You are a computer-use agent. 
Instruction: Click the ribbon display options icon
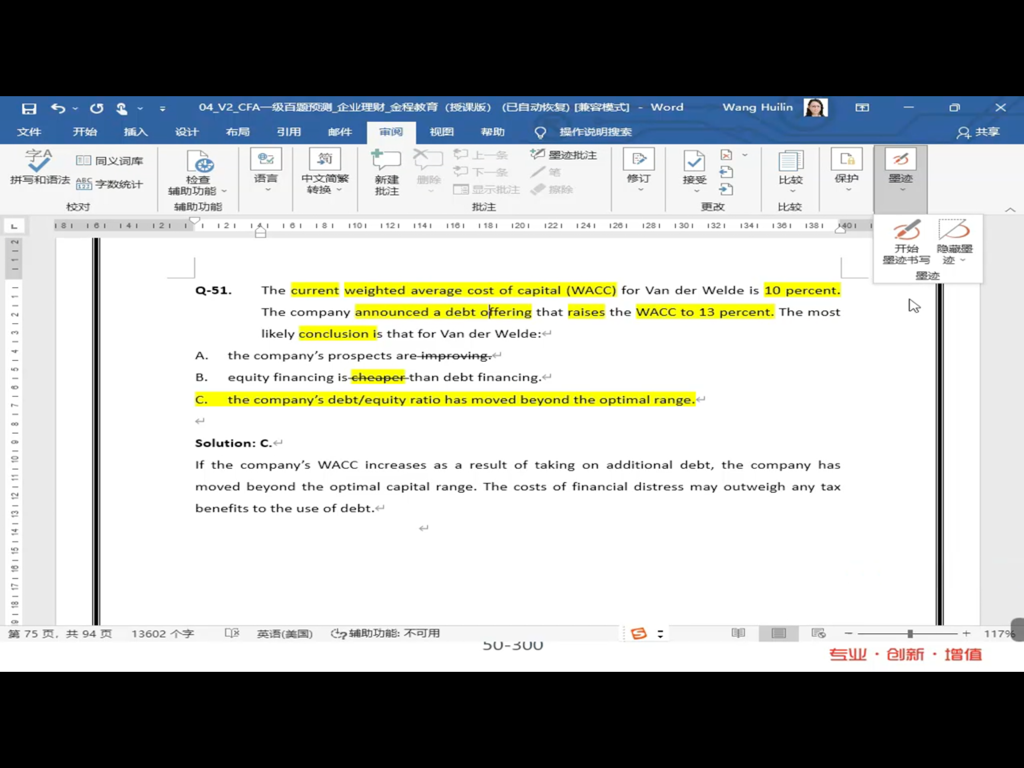(x=862, y=108)
